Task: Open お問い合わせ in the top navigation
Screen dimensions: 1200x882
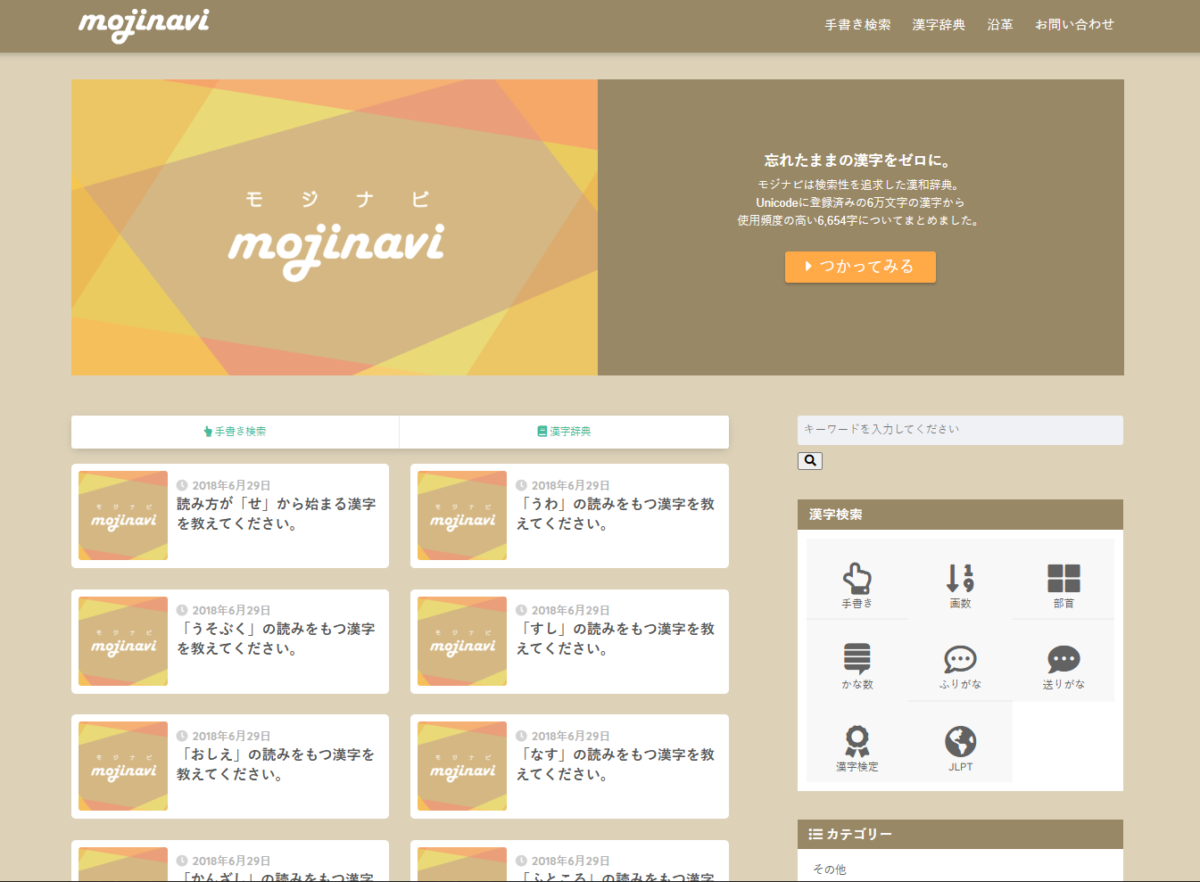Action: click(1074, 24)
